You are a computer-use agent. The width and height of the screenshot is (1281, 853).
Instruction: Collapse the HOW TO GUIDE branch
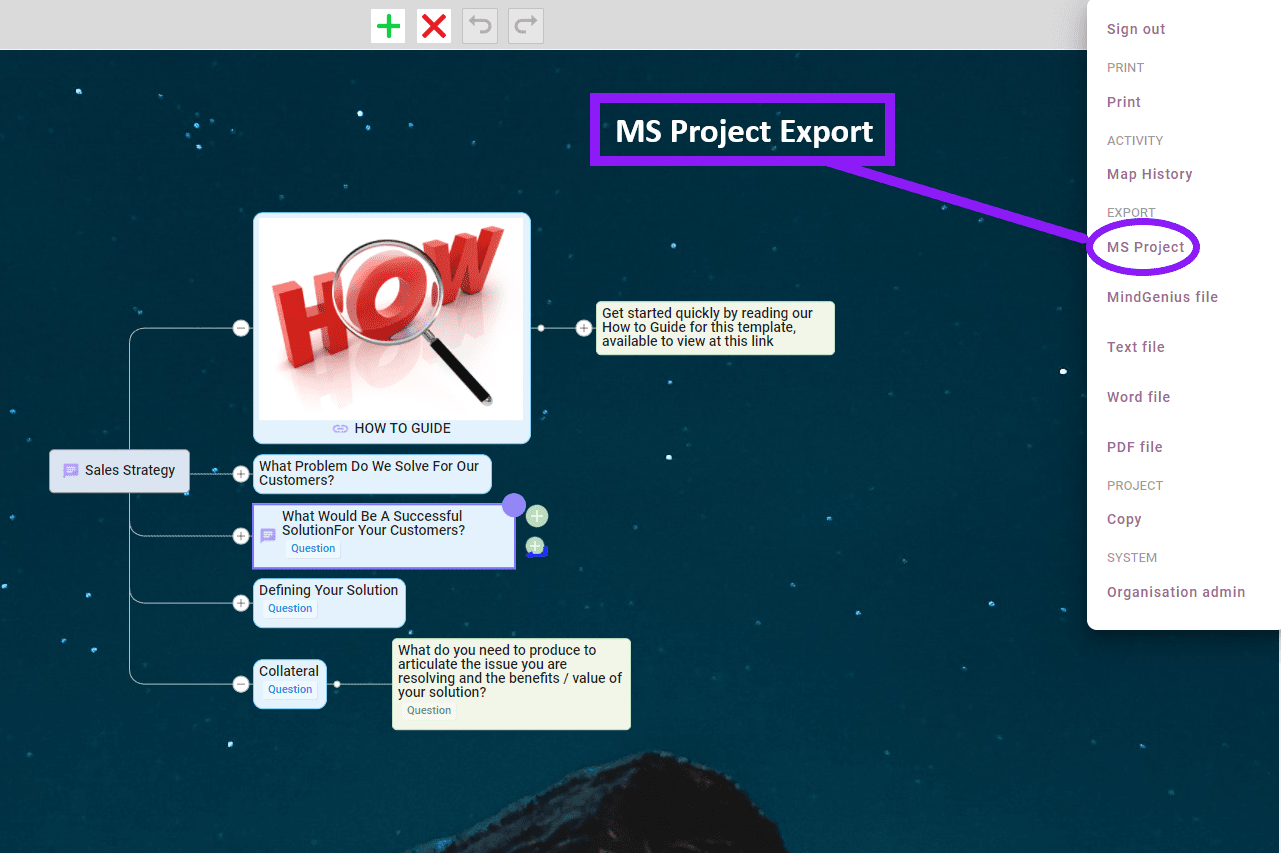click(x=241, y=328)
